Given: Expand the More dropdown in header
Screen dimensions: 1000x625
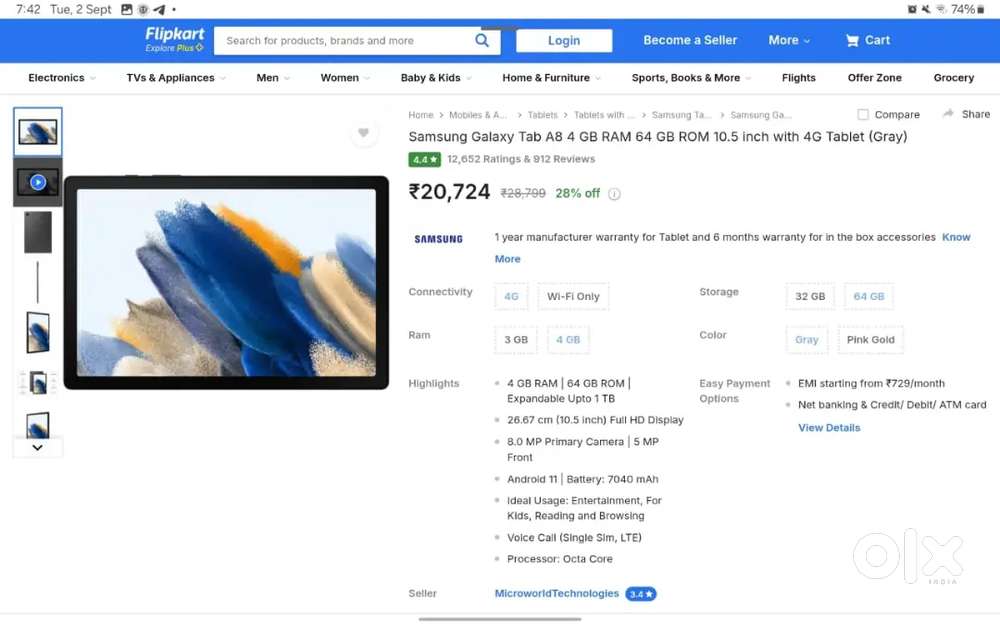Looking at the screenshot, I should click(789, 41).
